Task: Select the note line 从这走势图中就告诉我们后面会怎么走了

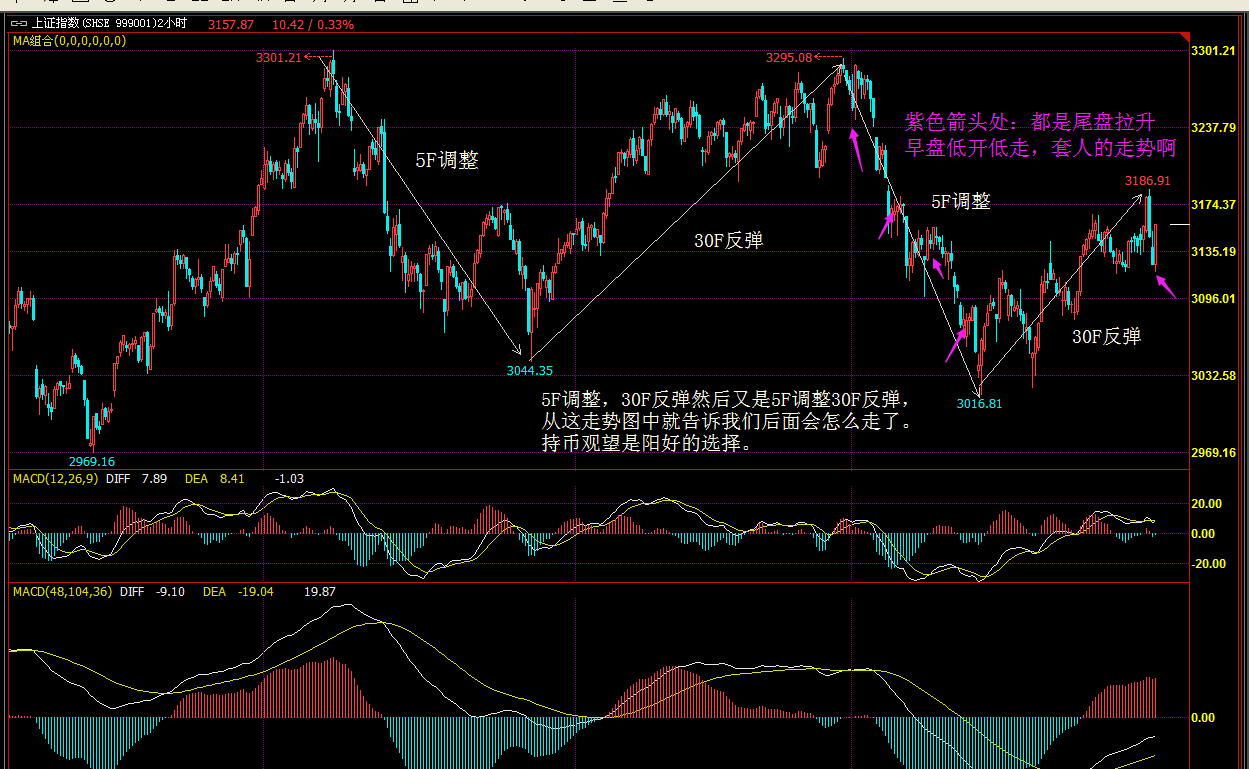Action: (x=726, y=421)
